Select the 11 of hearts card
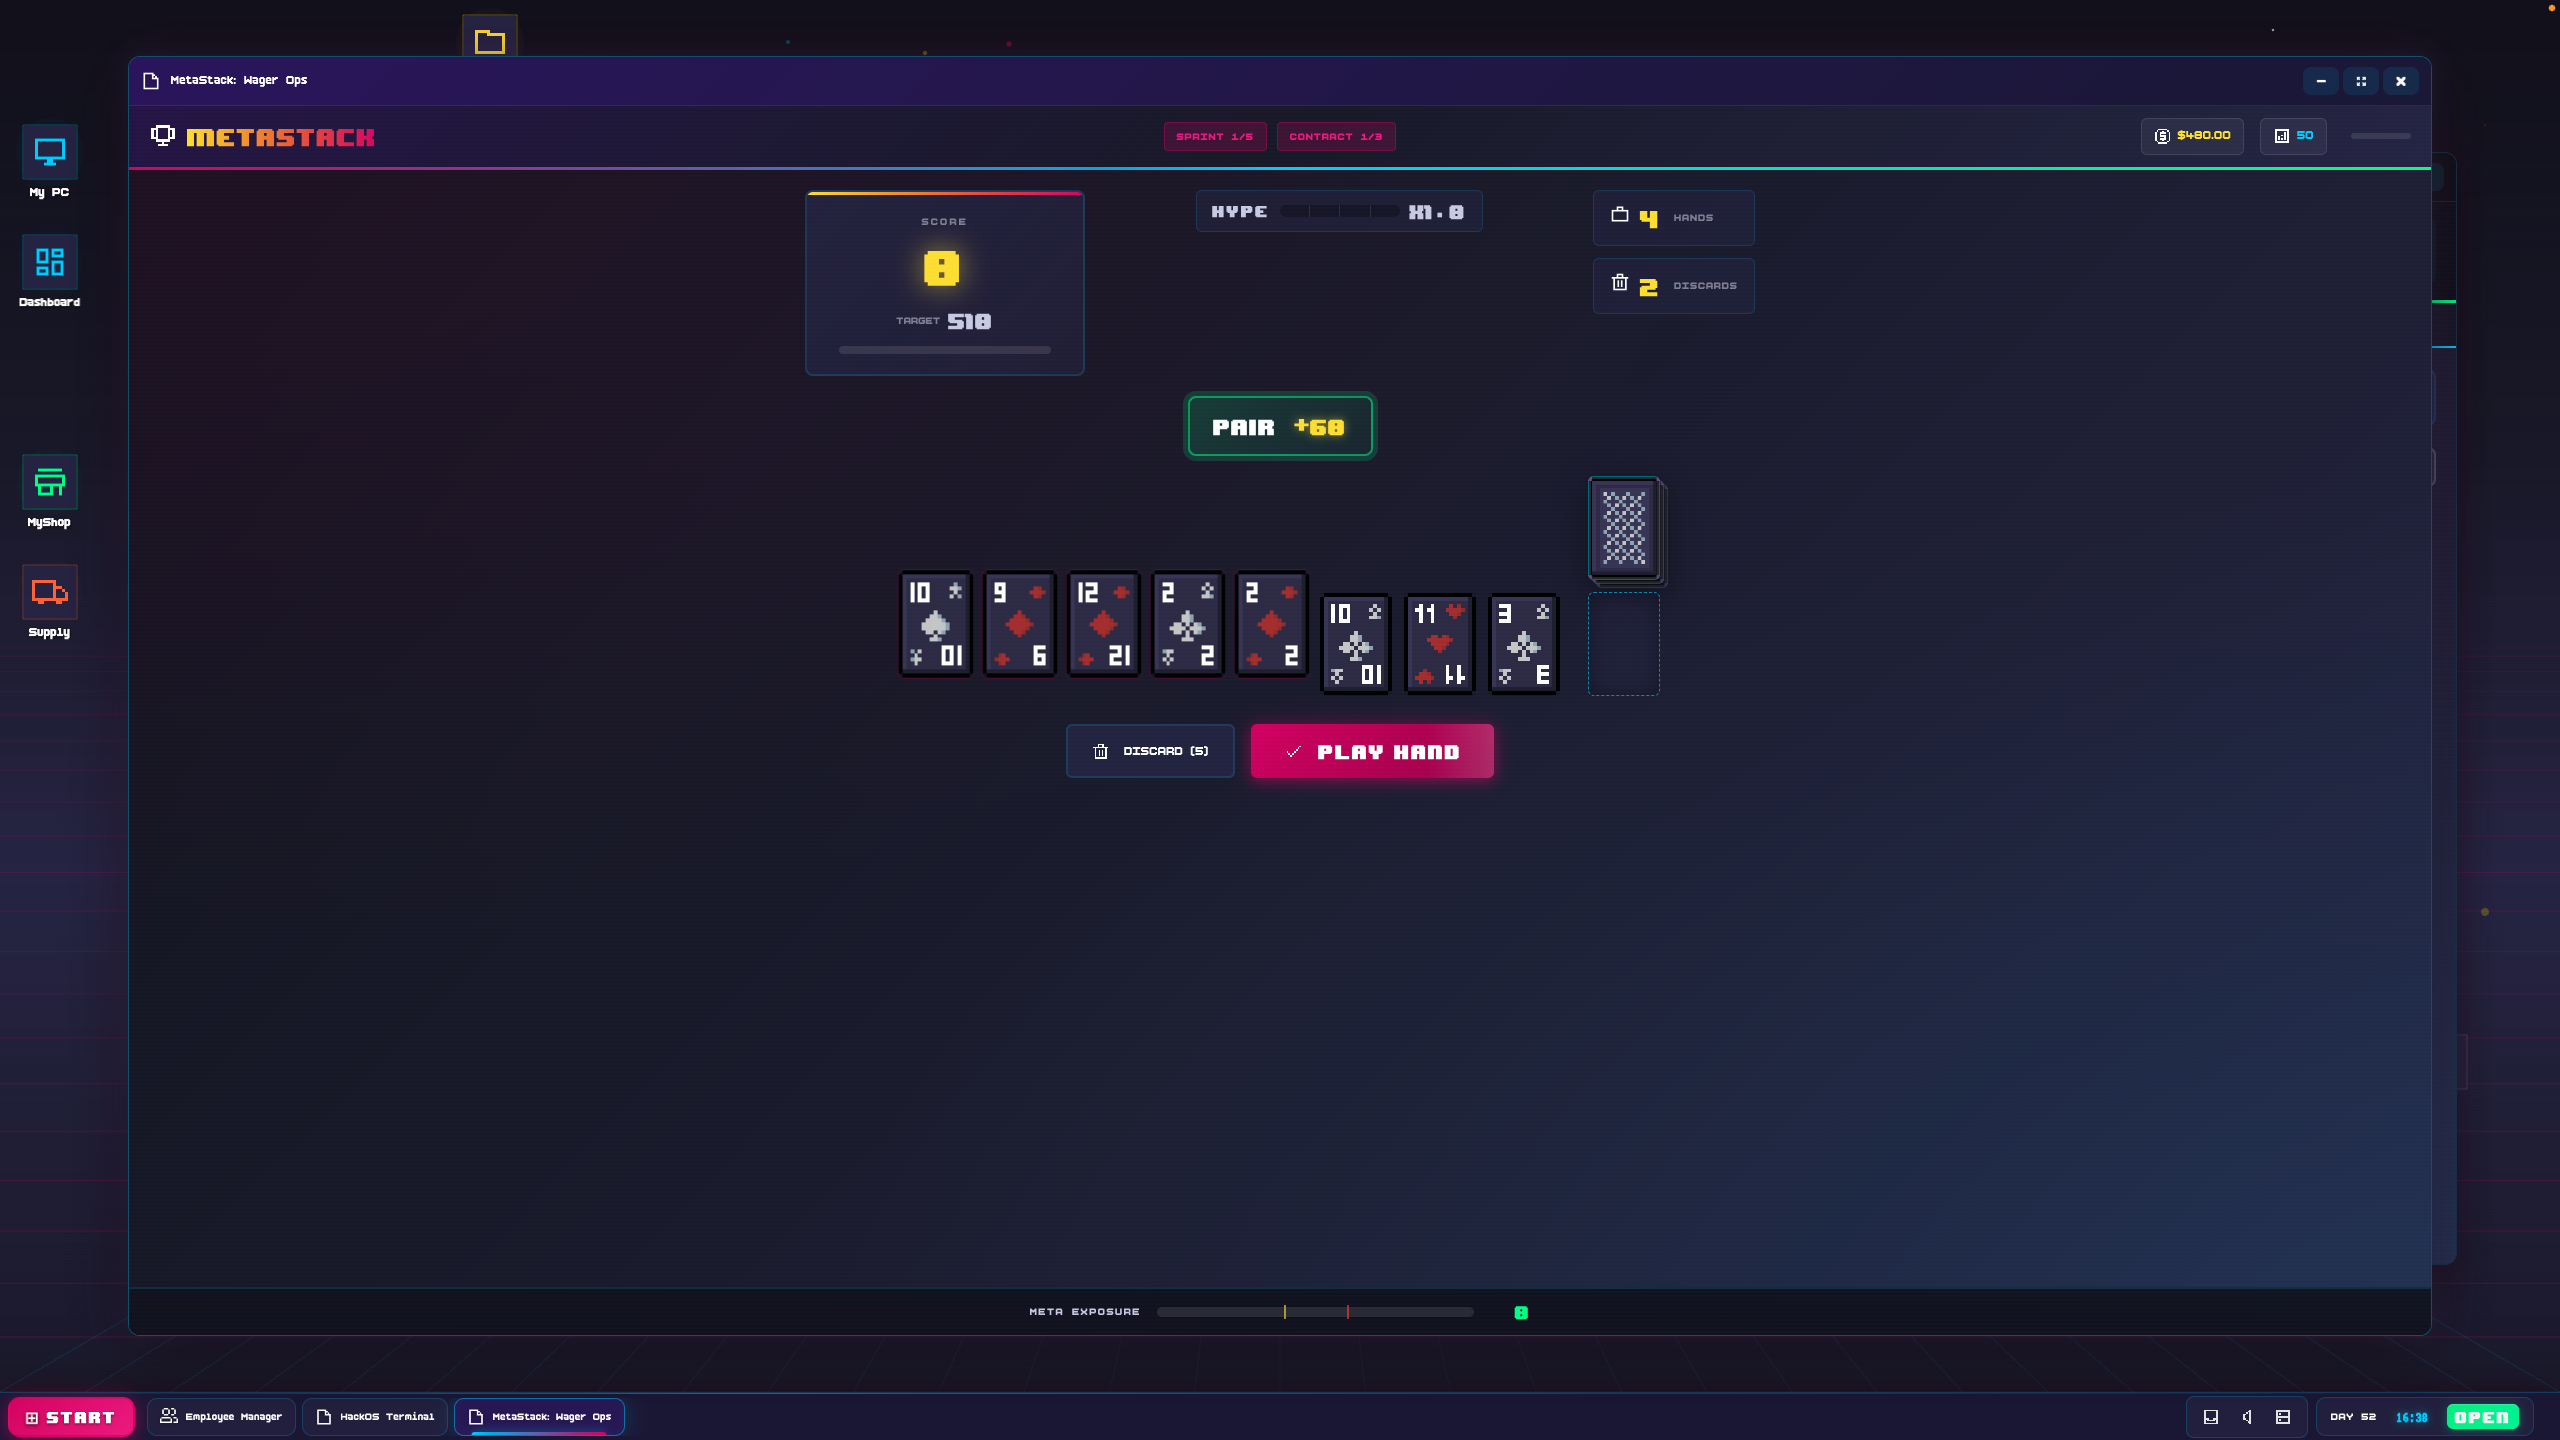2560x1440 pixels. [x=1439, y=644]
